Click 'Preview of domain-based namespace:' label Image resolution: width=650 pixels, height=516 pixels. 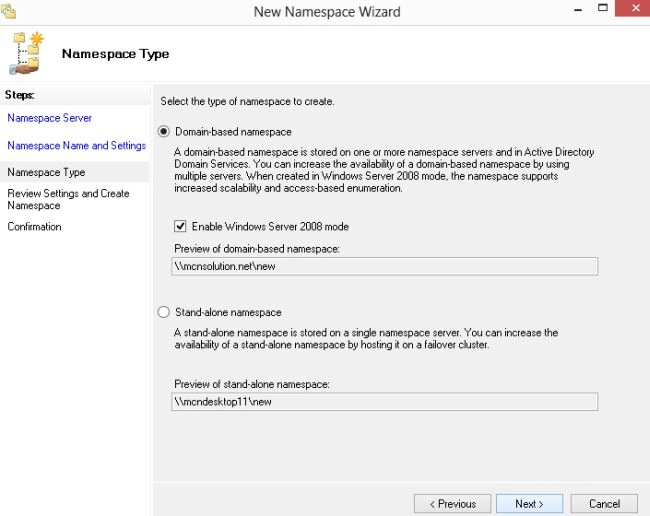pyautogui.click(x=257, y=249)
